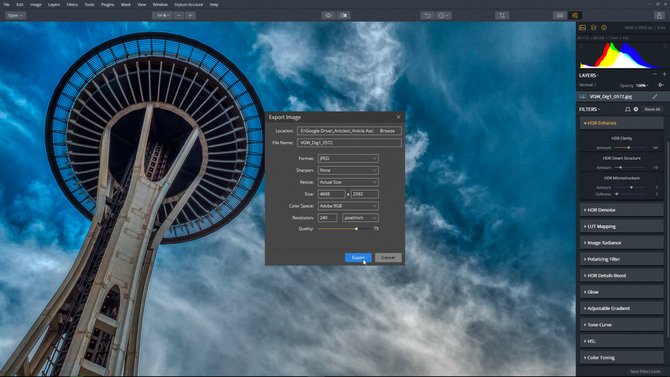Click the Reset All filters button
The image size is (670, 377).
click(x=652, y=109)
